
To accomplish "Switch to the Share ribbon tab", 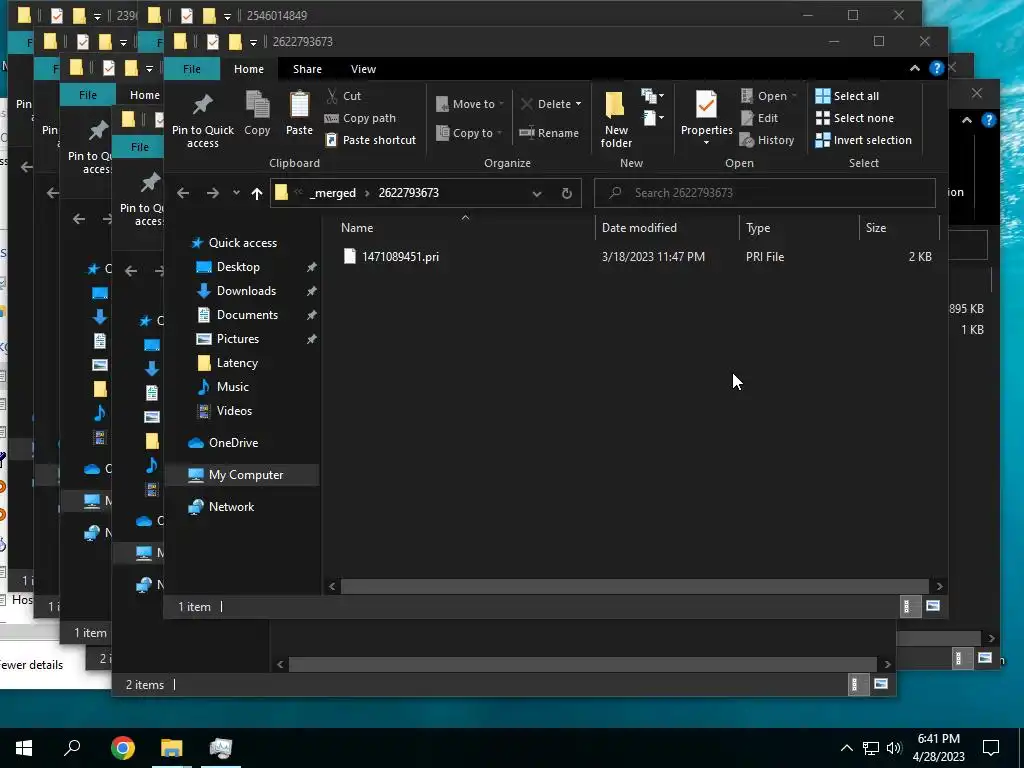I will point(307,69).
